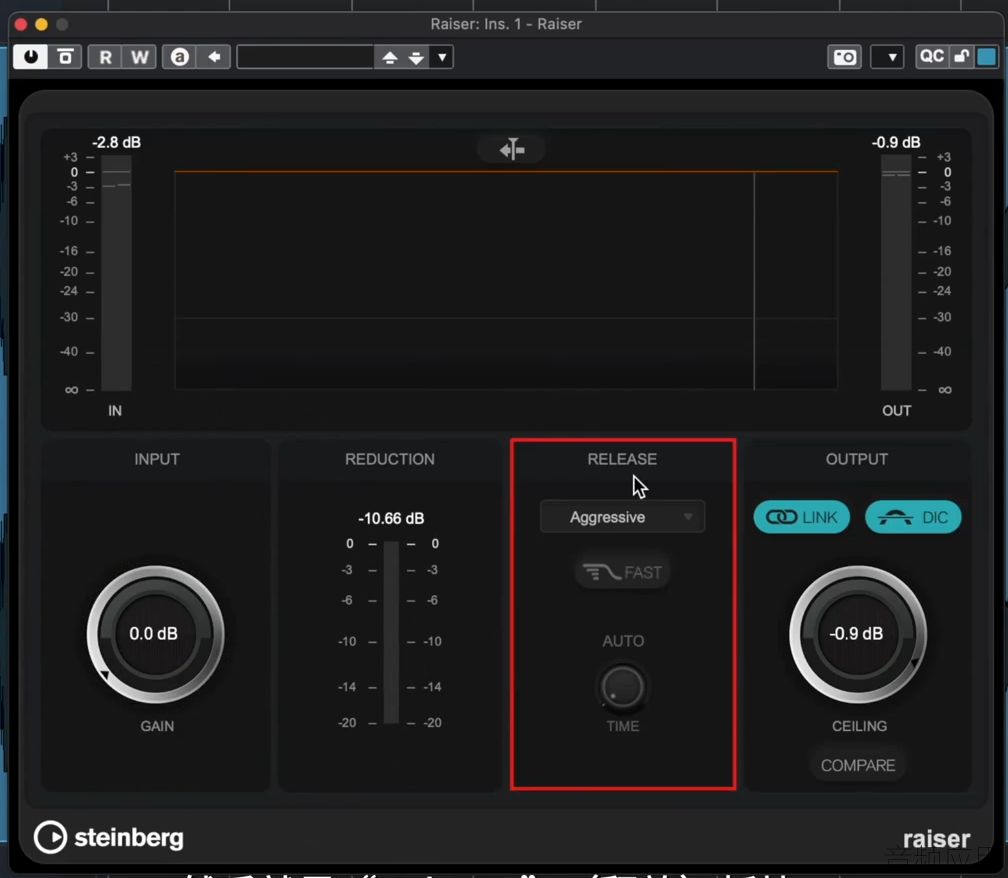Click the OUTPUT section heading
1008x878 pixels.
[856, 459]
